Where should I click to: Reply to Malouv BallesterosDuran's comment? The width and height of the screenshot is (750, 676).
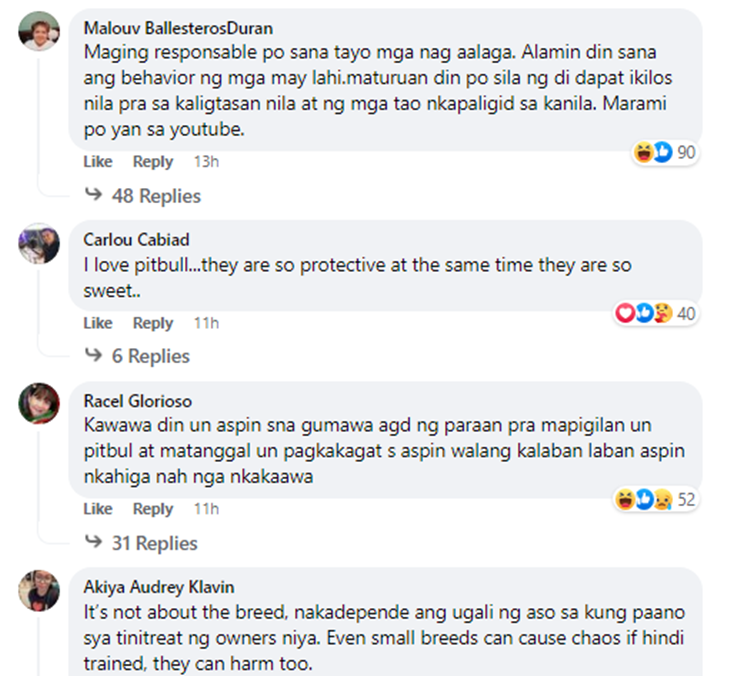click(x=153, y=162)
